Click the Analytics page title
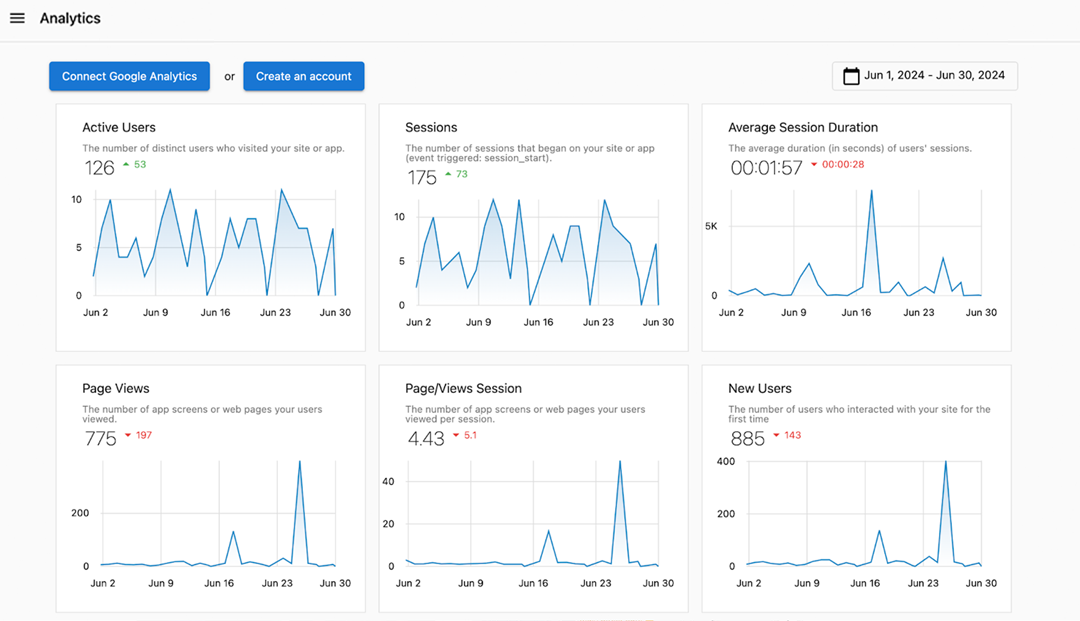Viewport: 1080px width, 621px height. 70,18
